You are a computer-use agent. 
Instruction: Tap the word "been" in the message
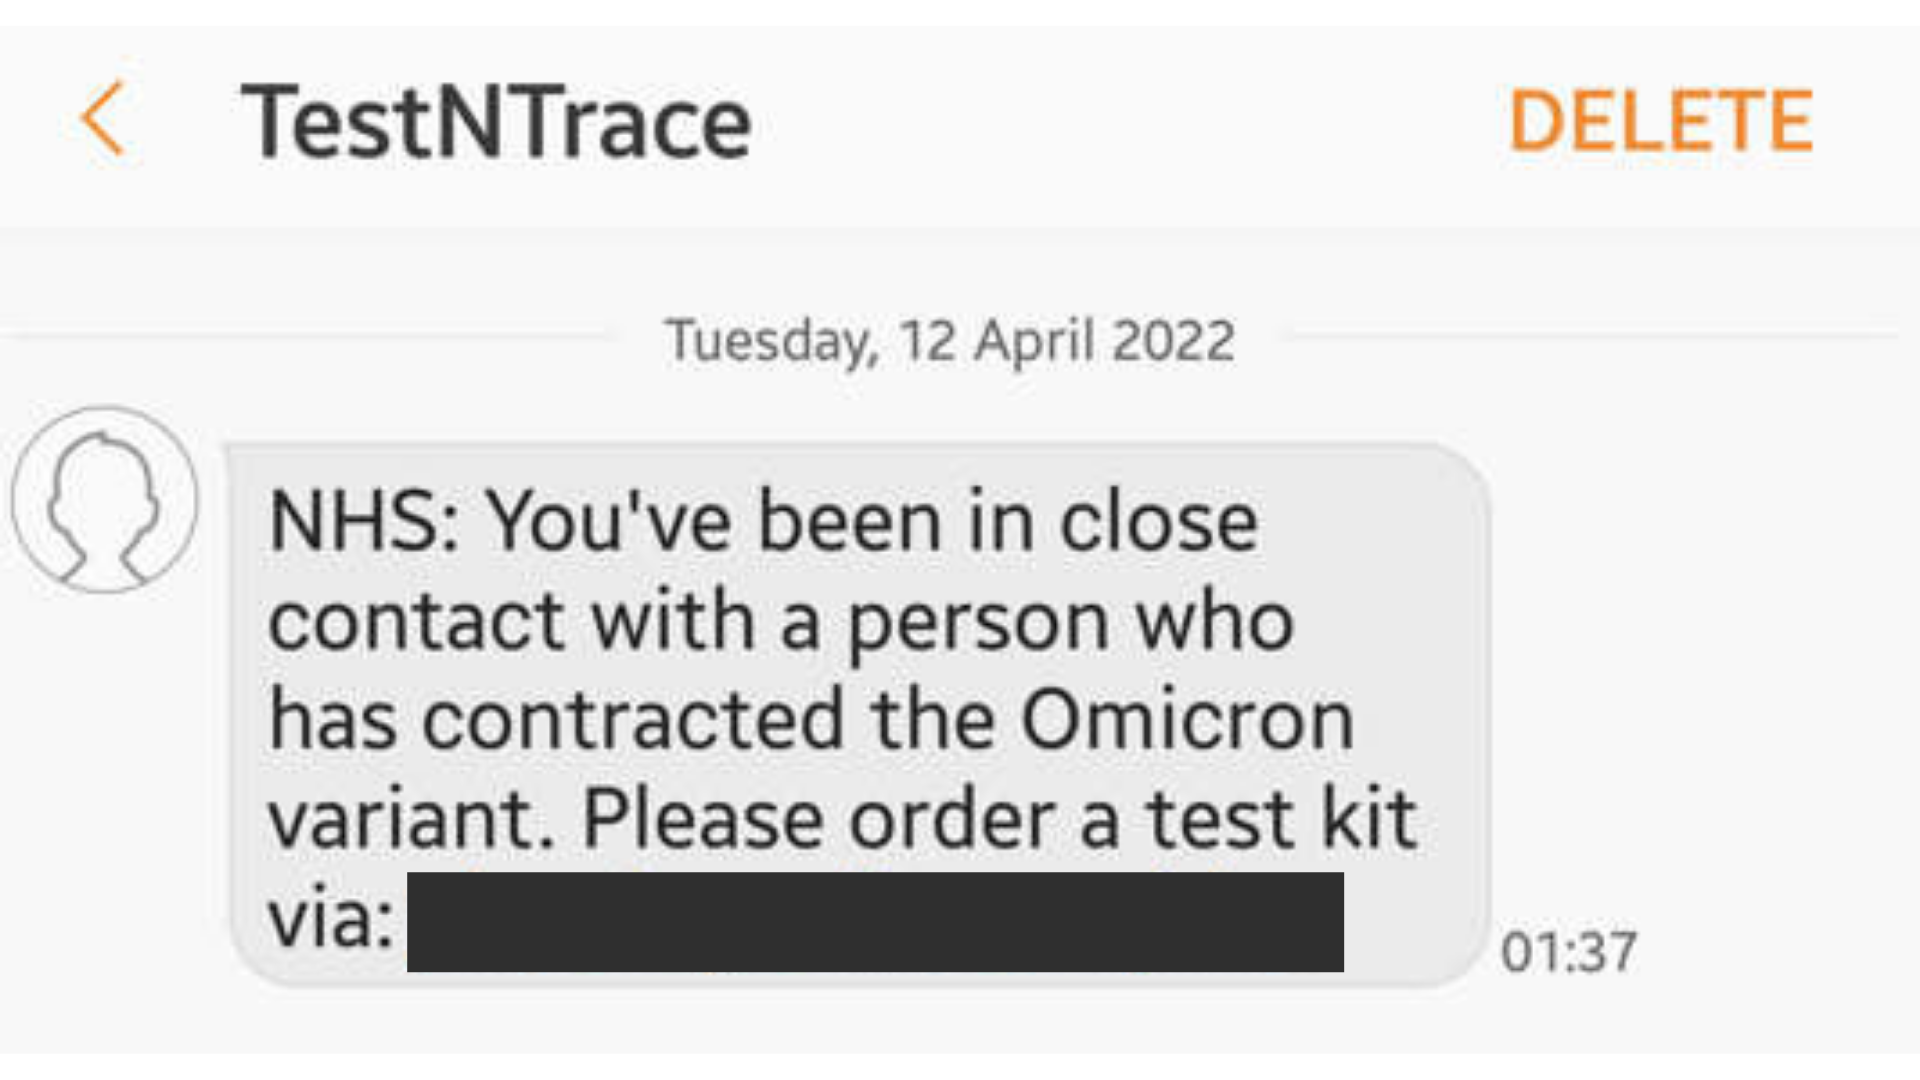(849, 522)
